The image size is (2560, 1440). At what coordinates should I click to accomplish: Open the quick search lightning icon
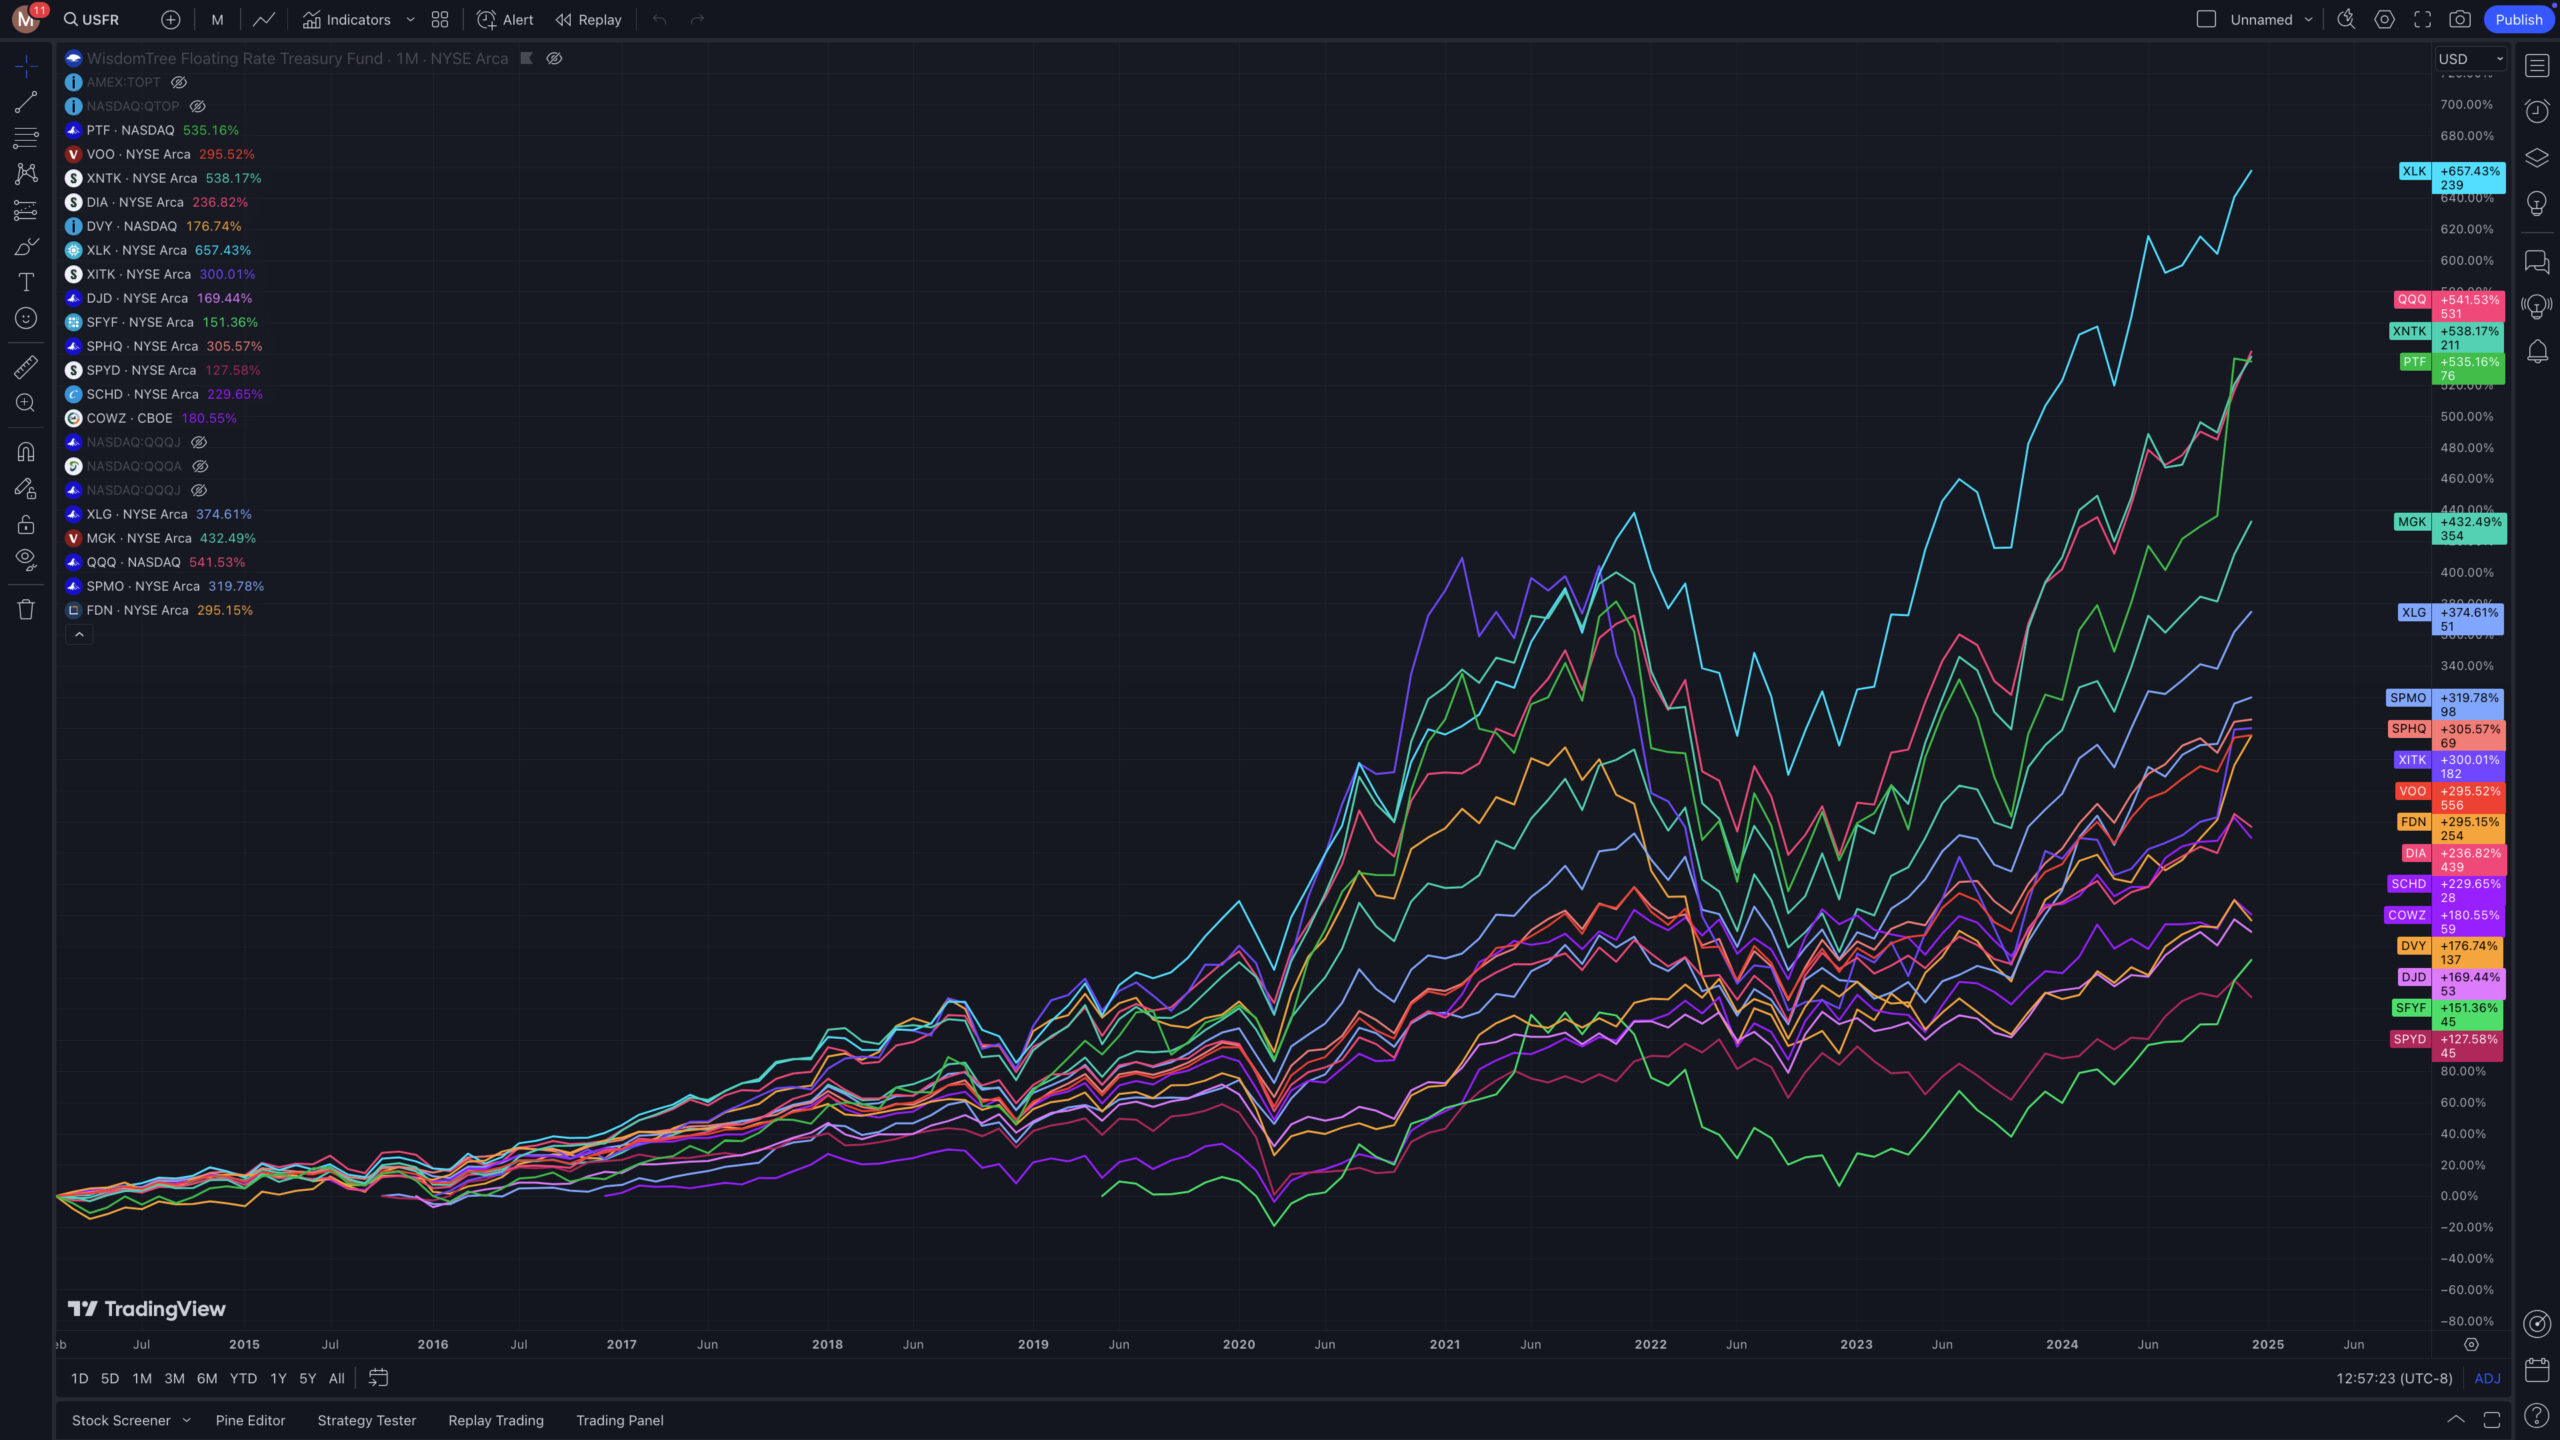[x=2346, y=19]
